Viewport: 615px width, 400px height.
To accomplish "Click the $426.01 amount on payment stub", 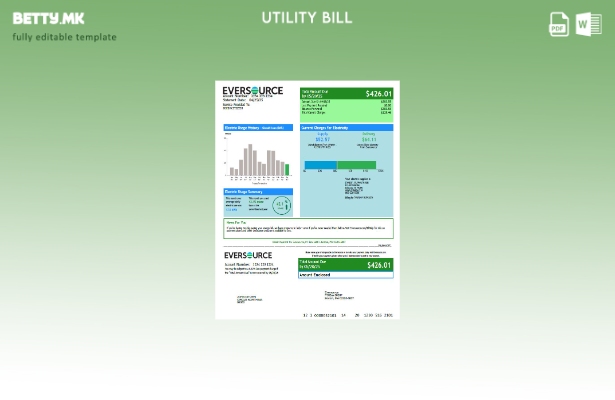I will (378, 265).
